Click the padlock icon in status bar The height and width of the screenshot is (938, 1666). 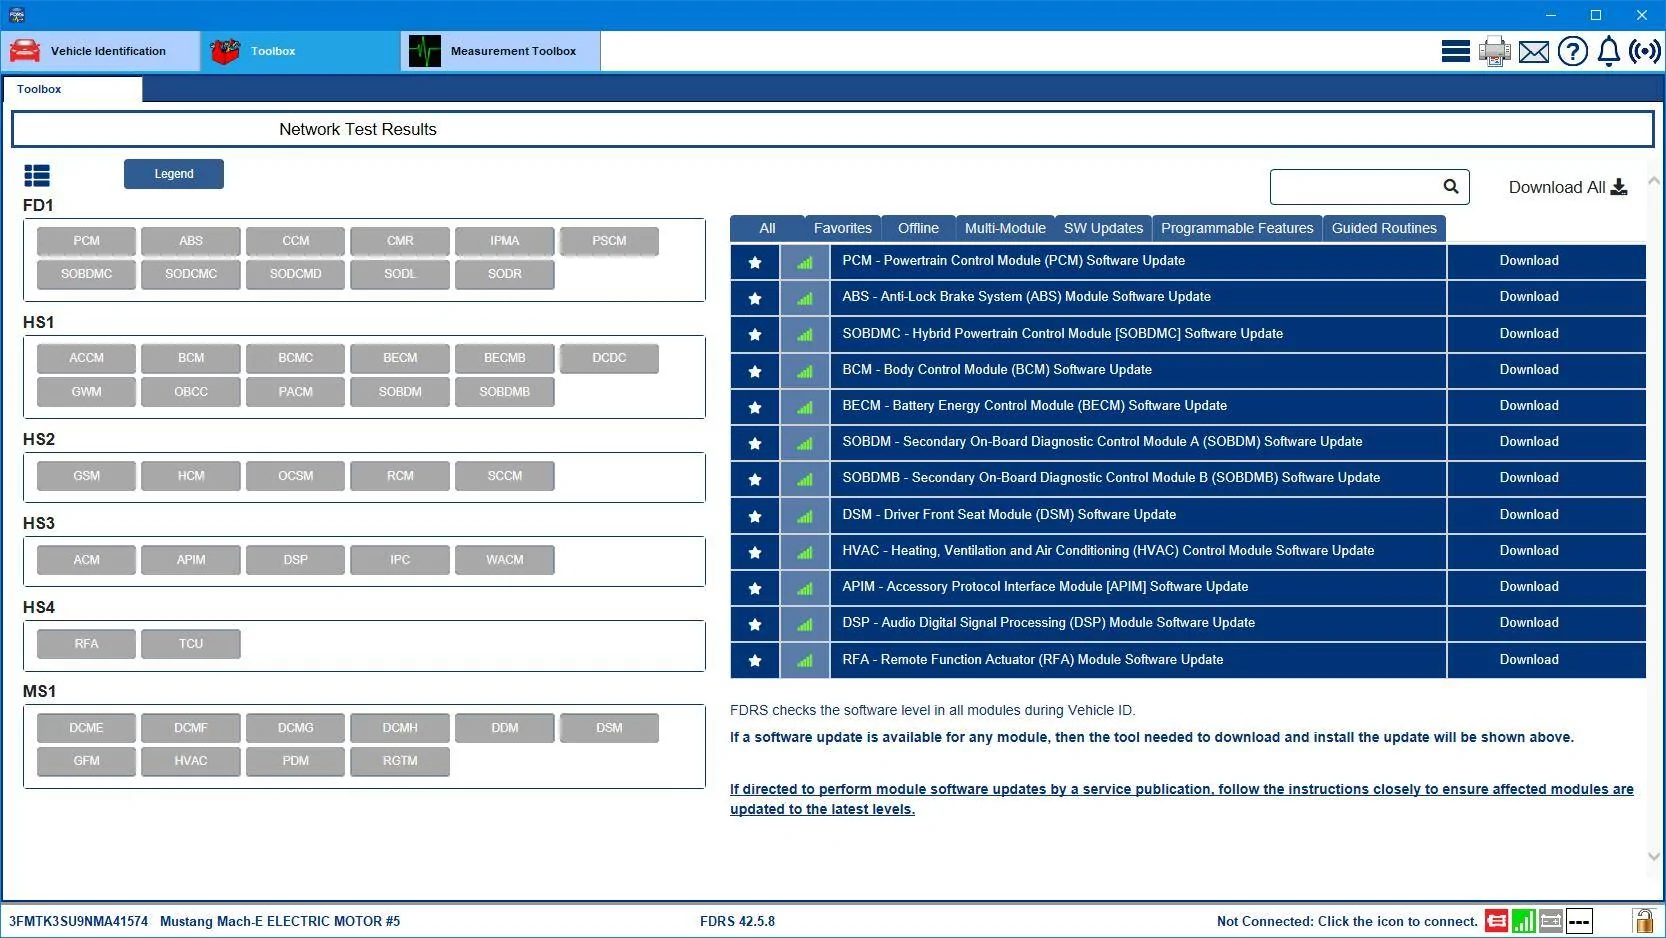coord(1643,921)
